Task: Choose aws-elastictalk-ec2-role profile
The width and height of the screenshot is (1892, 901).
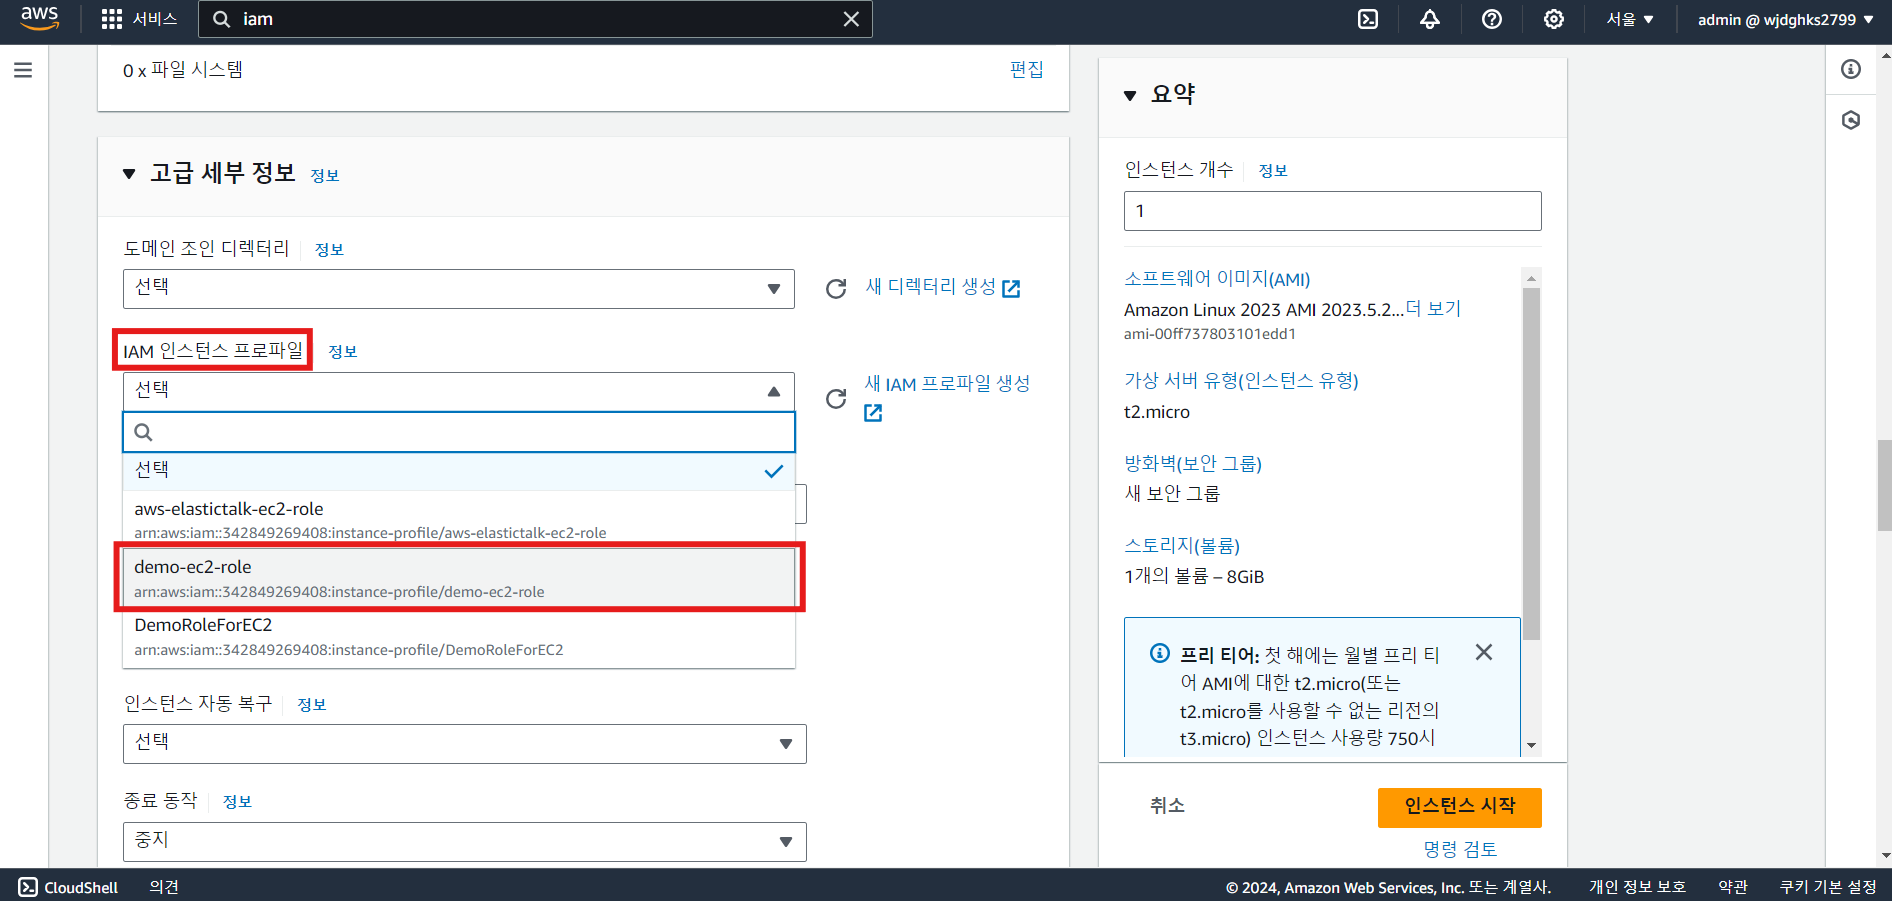Action: [x=459, y=519]
